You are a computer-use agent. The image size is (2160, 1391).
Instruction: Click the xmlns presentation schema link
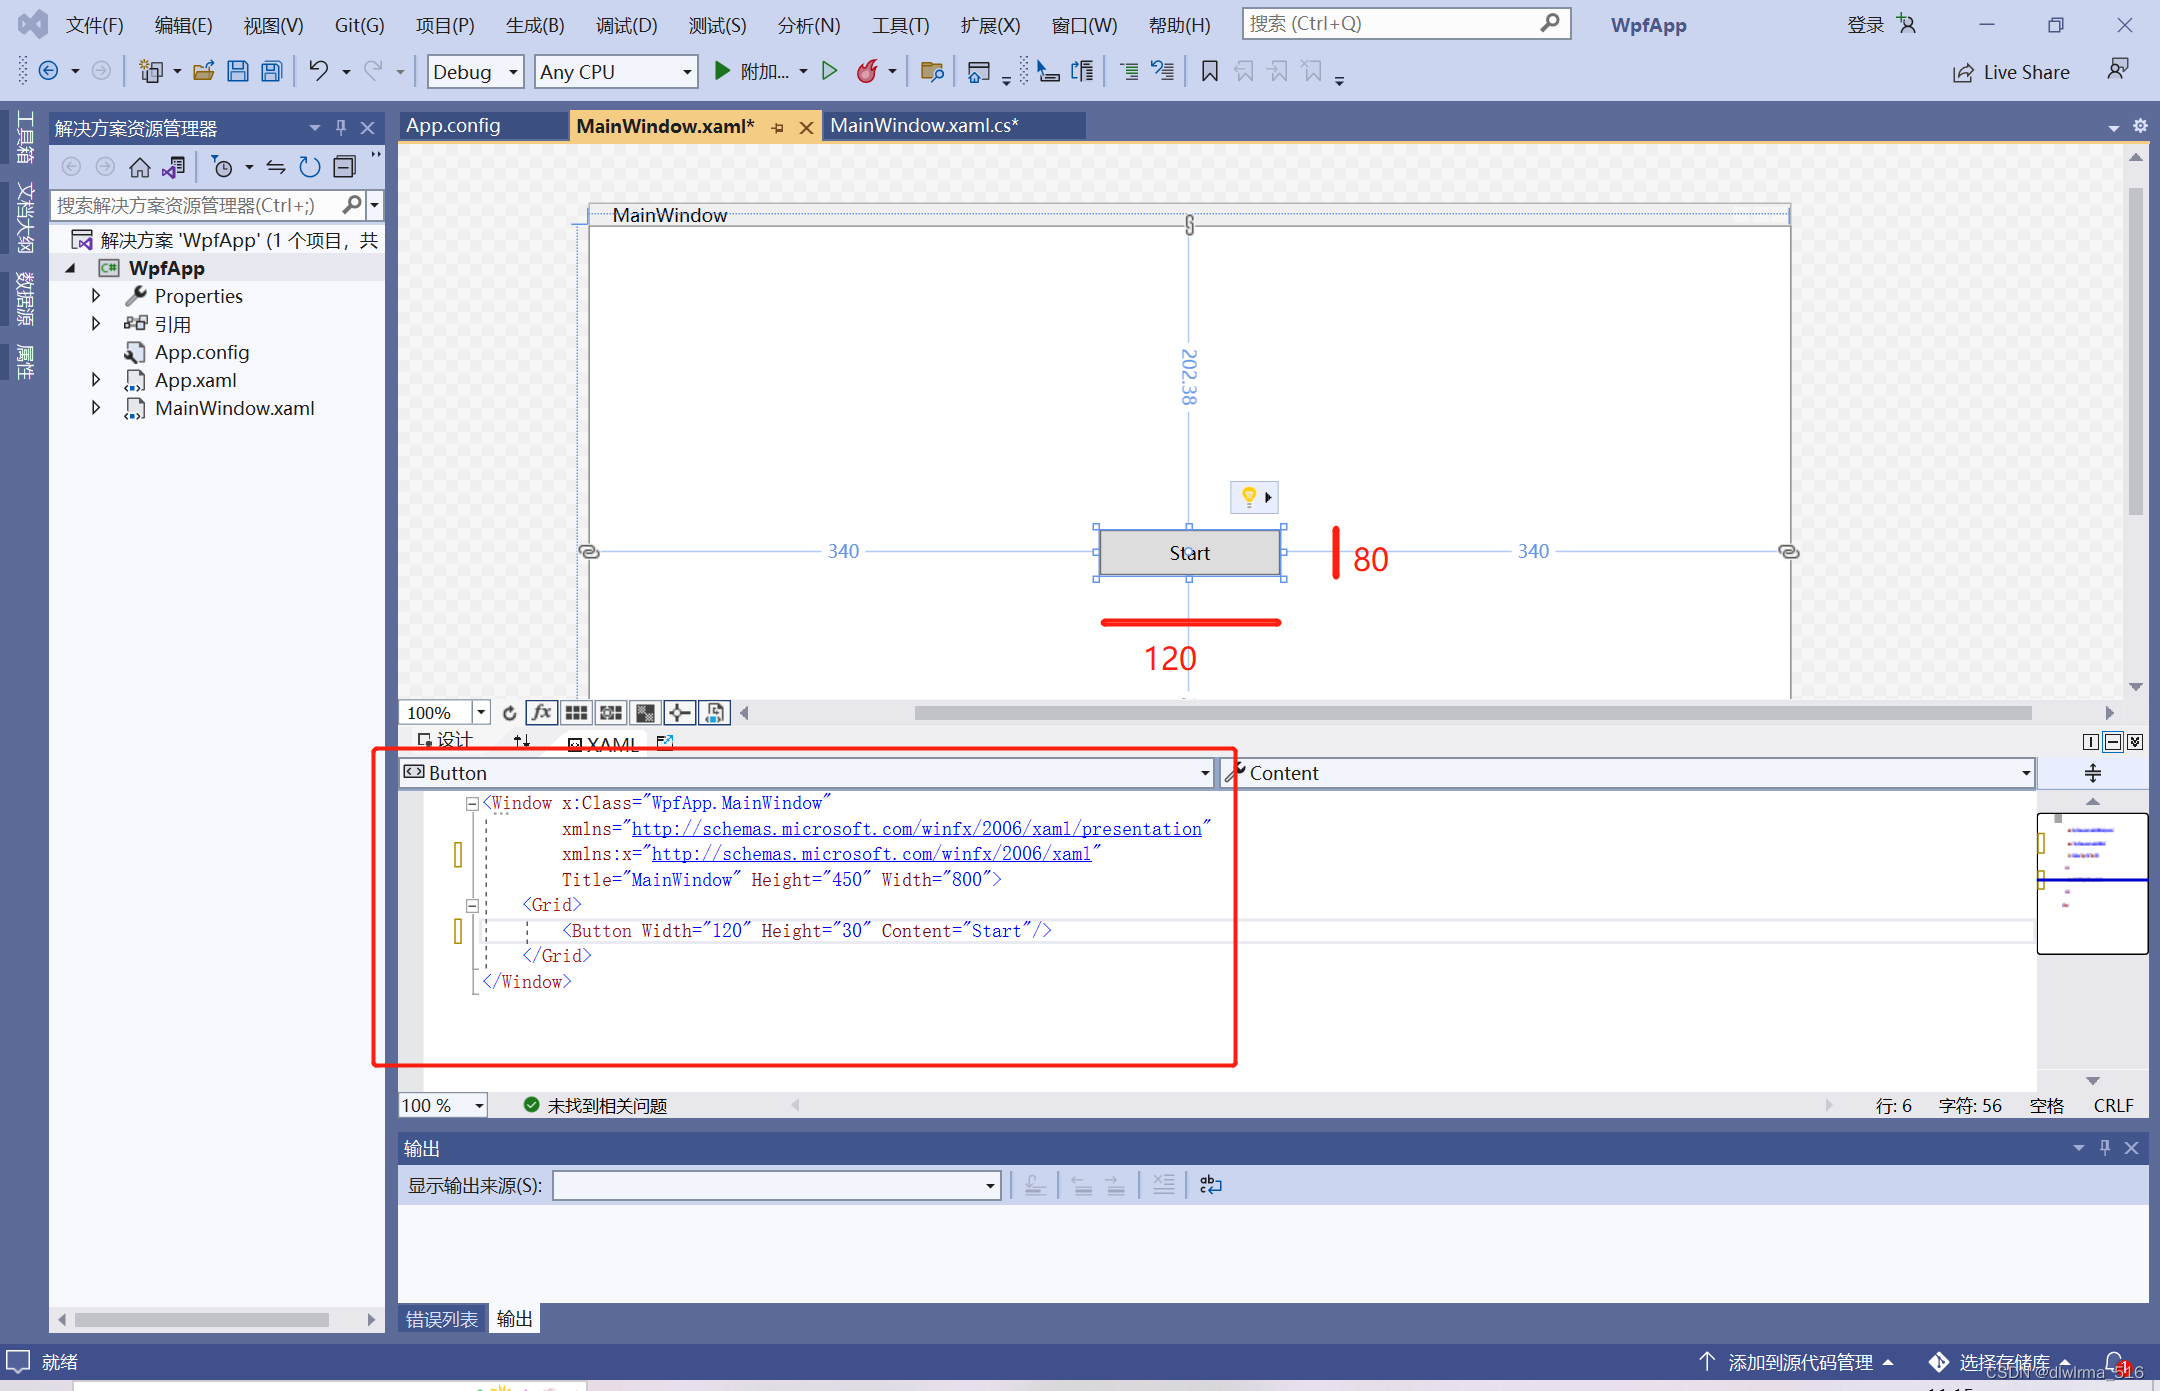916,829
